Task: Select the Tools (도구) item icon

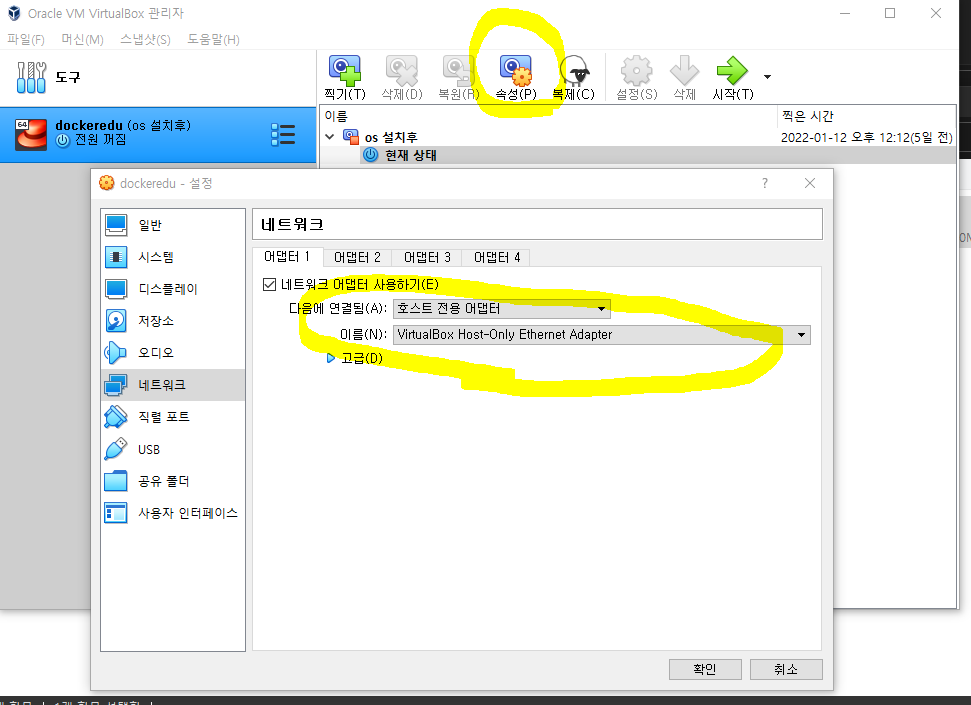Action: (31, 77)
